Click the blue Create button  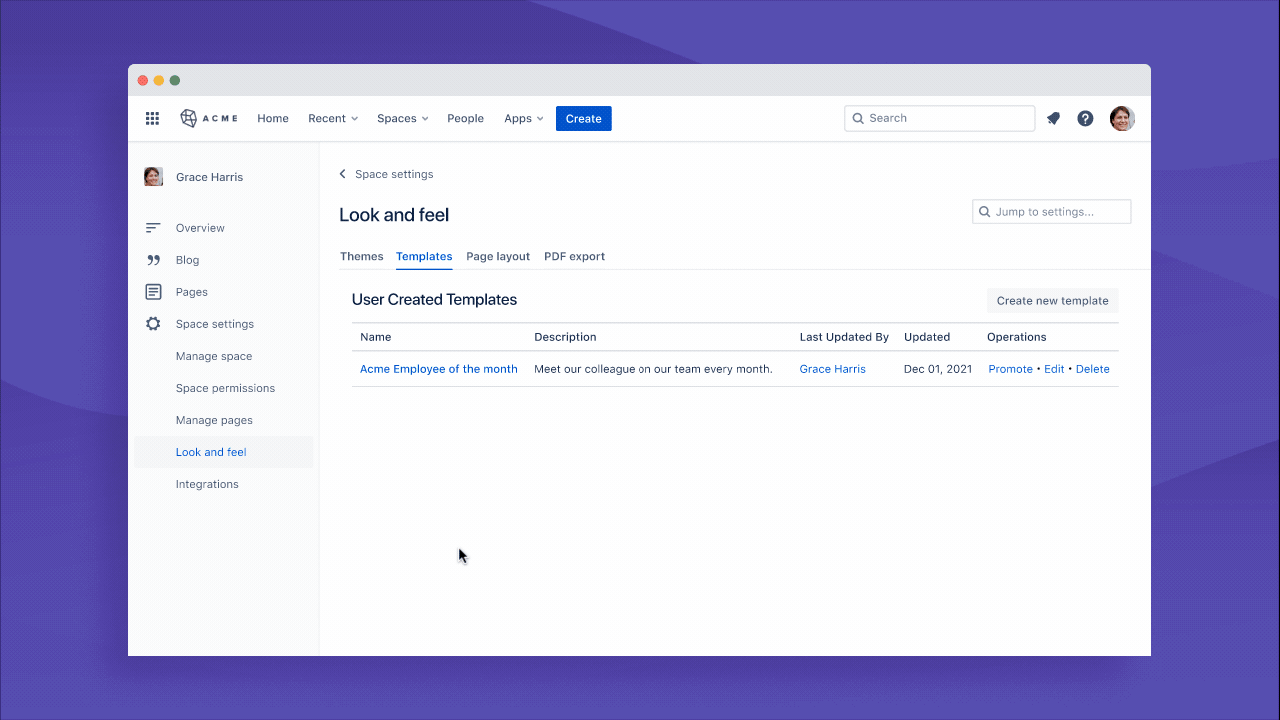pos(584,118)
